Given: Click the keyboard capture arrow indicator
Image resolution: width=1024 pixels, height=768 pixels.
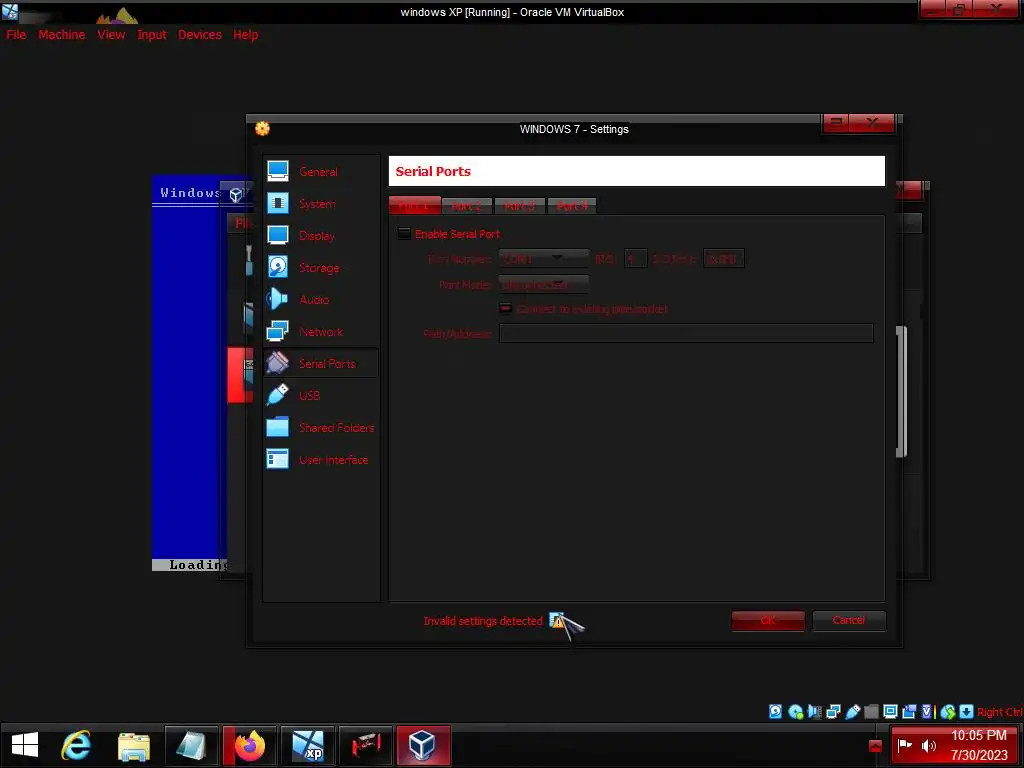Looking at the screenshot, I should tap(967, 712).
